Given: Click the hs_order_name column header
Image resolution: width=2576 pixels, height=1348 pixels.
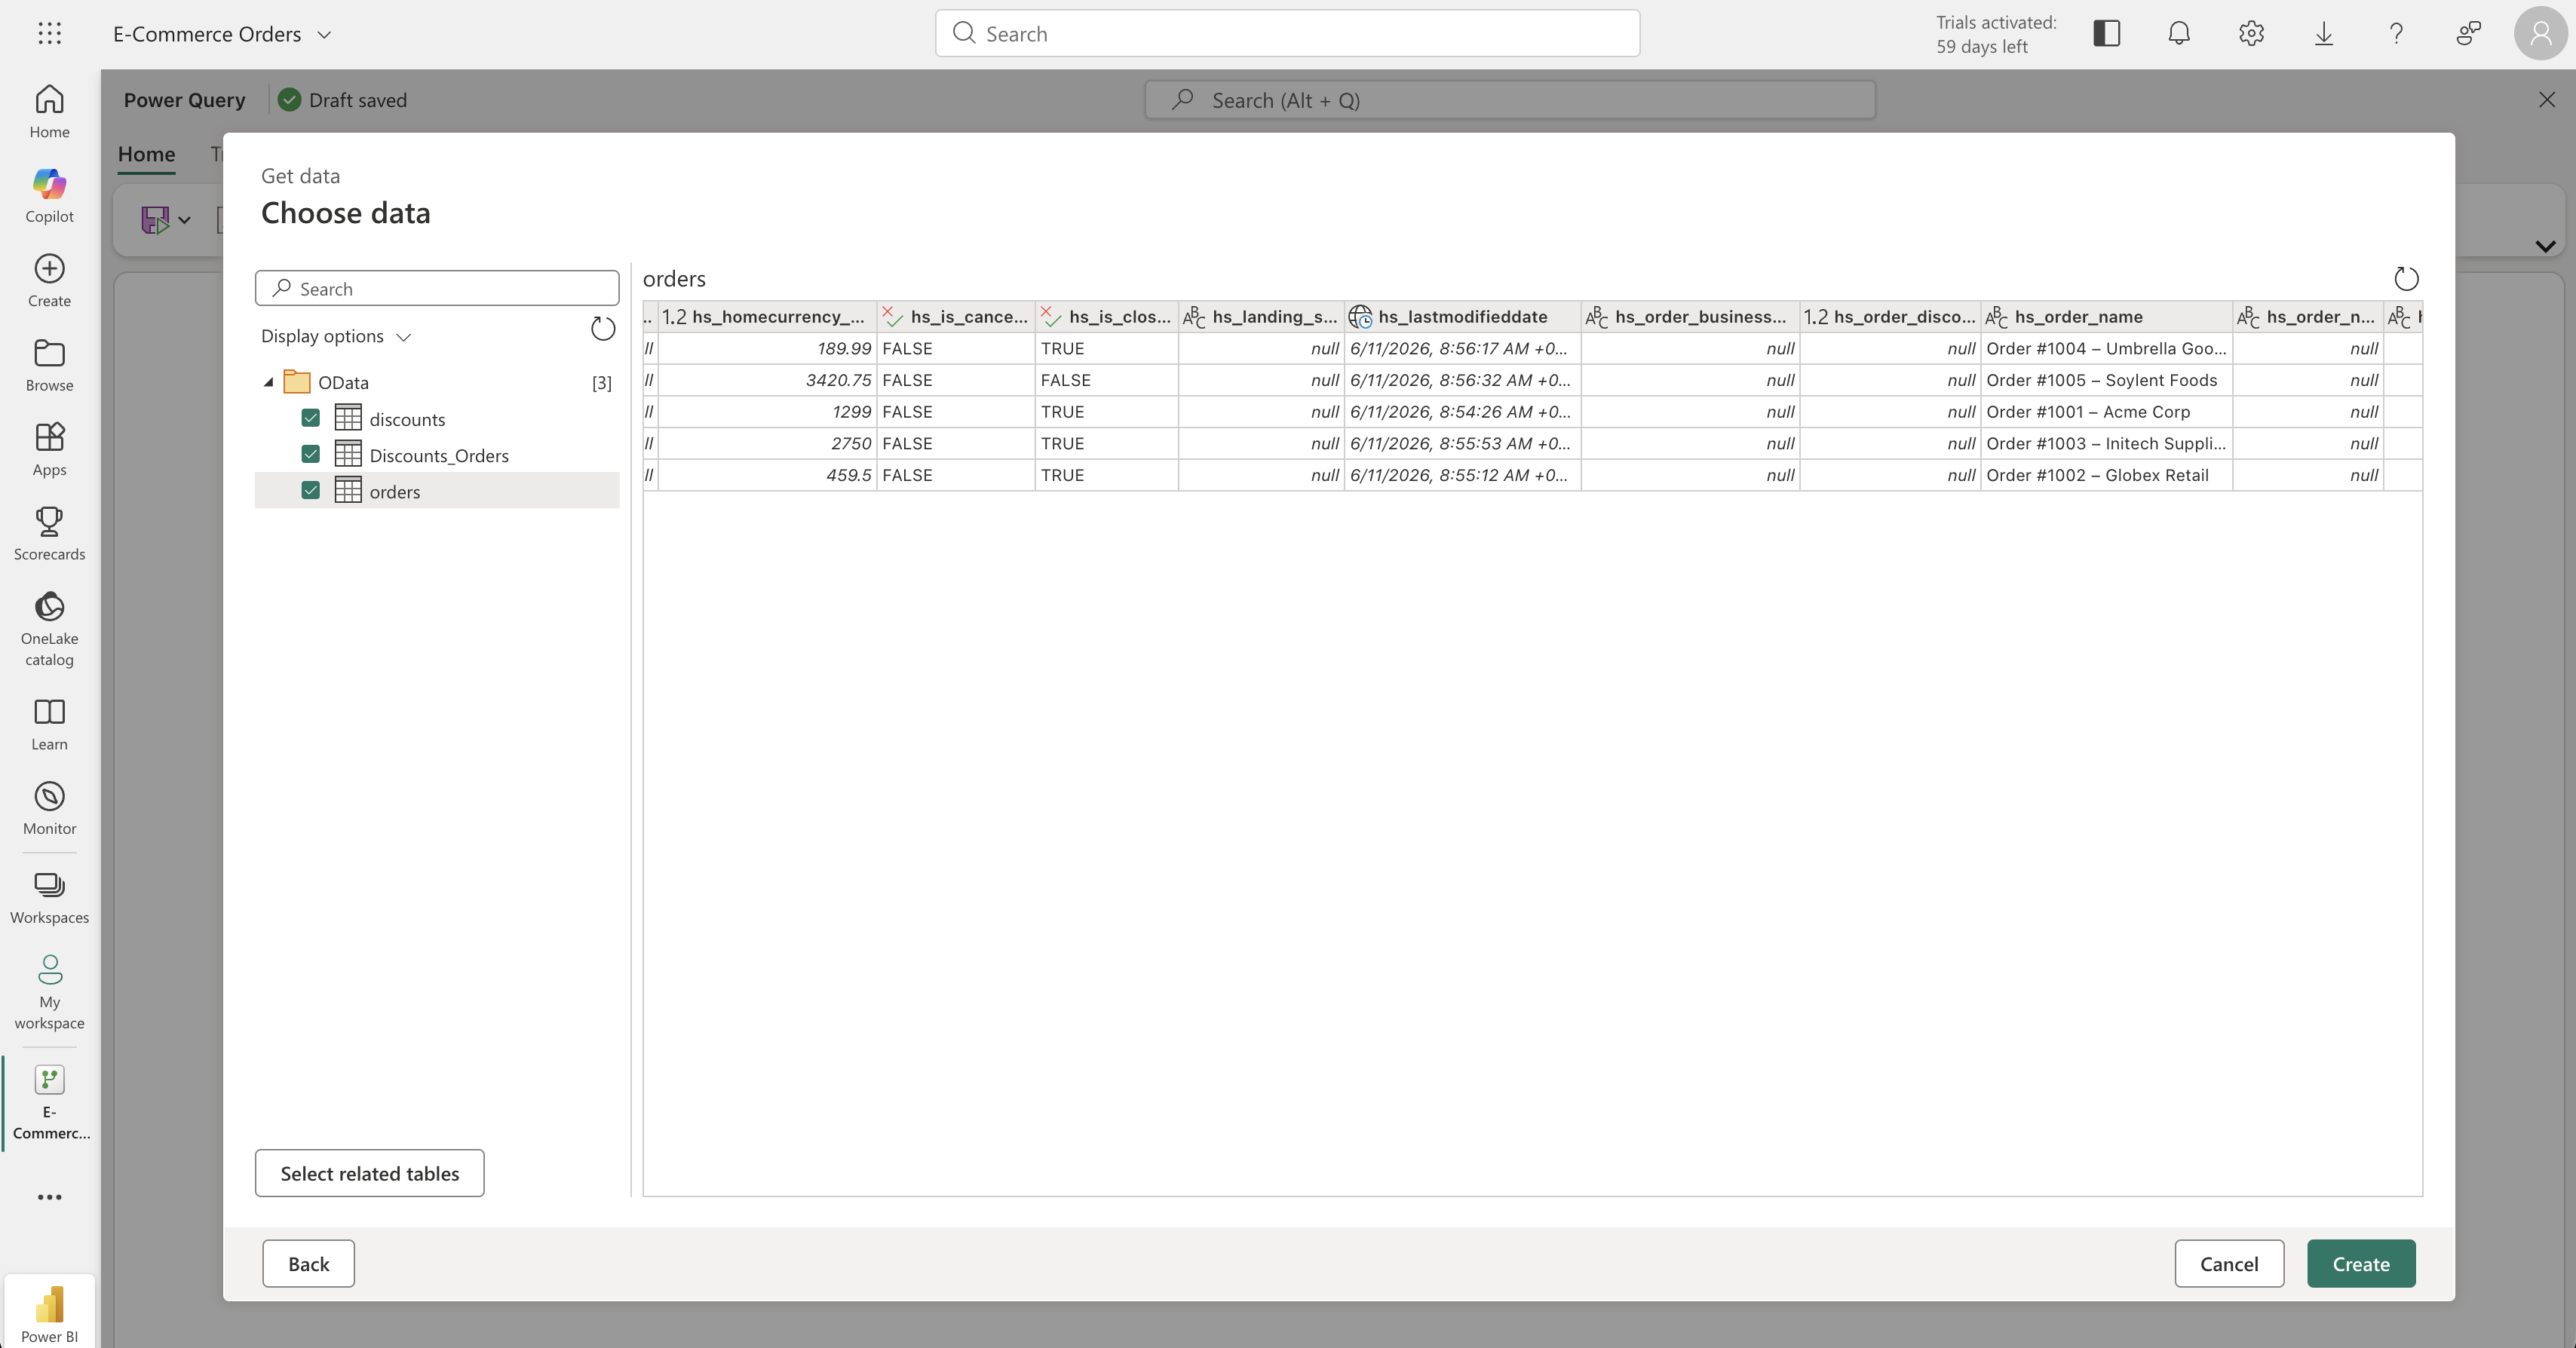Looking at the screenshot, I should (x=2106, y=317).
